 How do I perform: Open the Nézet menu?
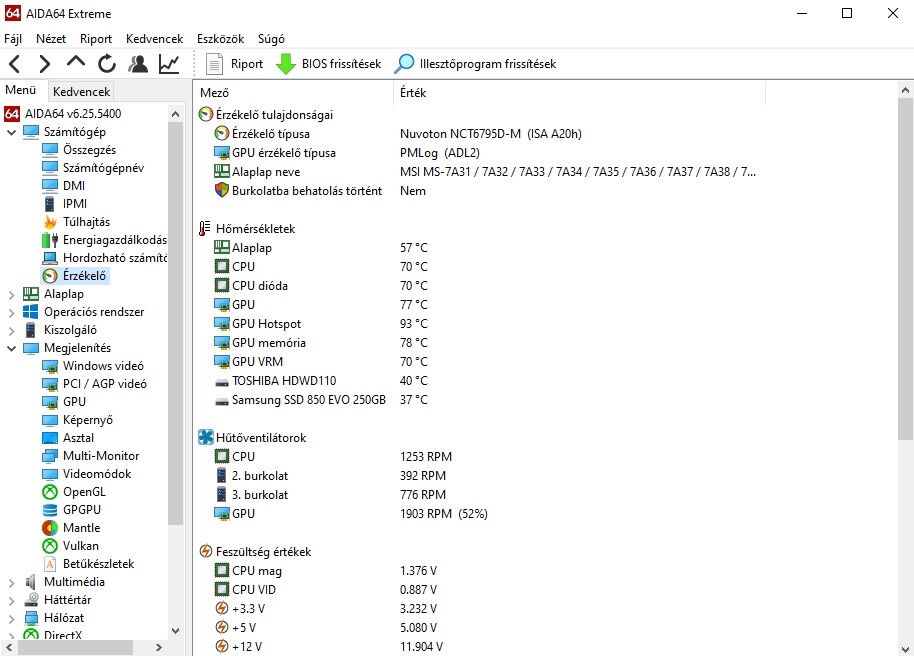(51, 38)
